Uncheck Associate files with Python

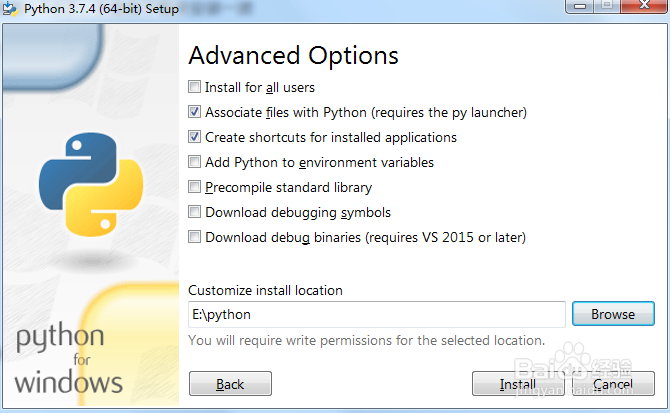click(195, 112)
